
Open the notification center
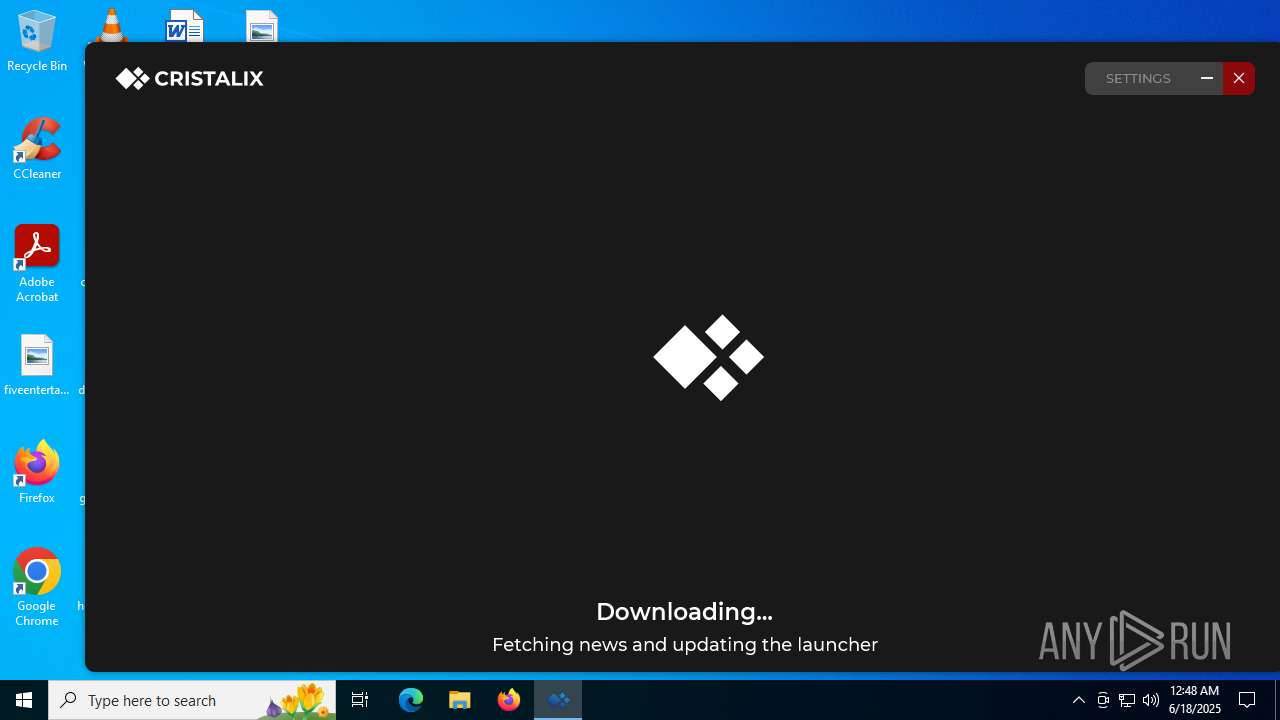(1247, 700)
